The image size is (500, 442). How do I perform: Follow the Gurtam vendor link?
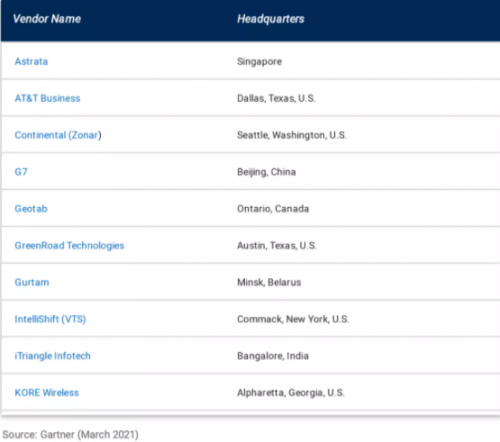point(32,282)
